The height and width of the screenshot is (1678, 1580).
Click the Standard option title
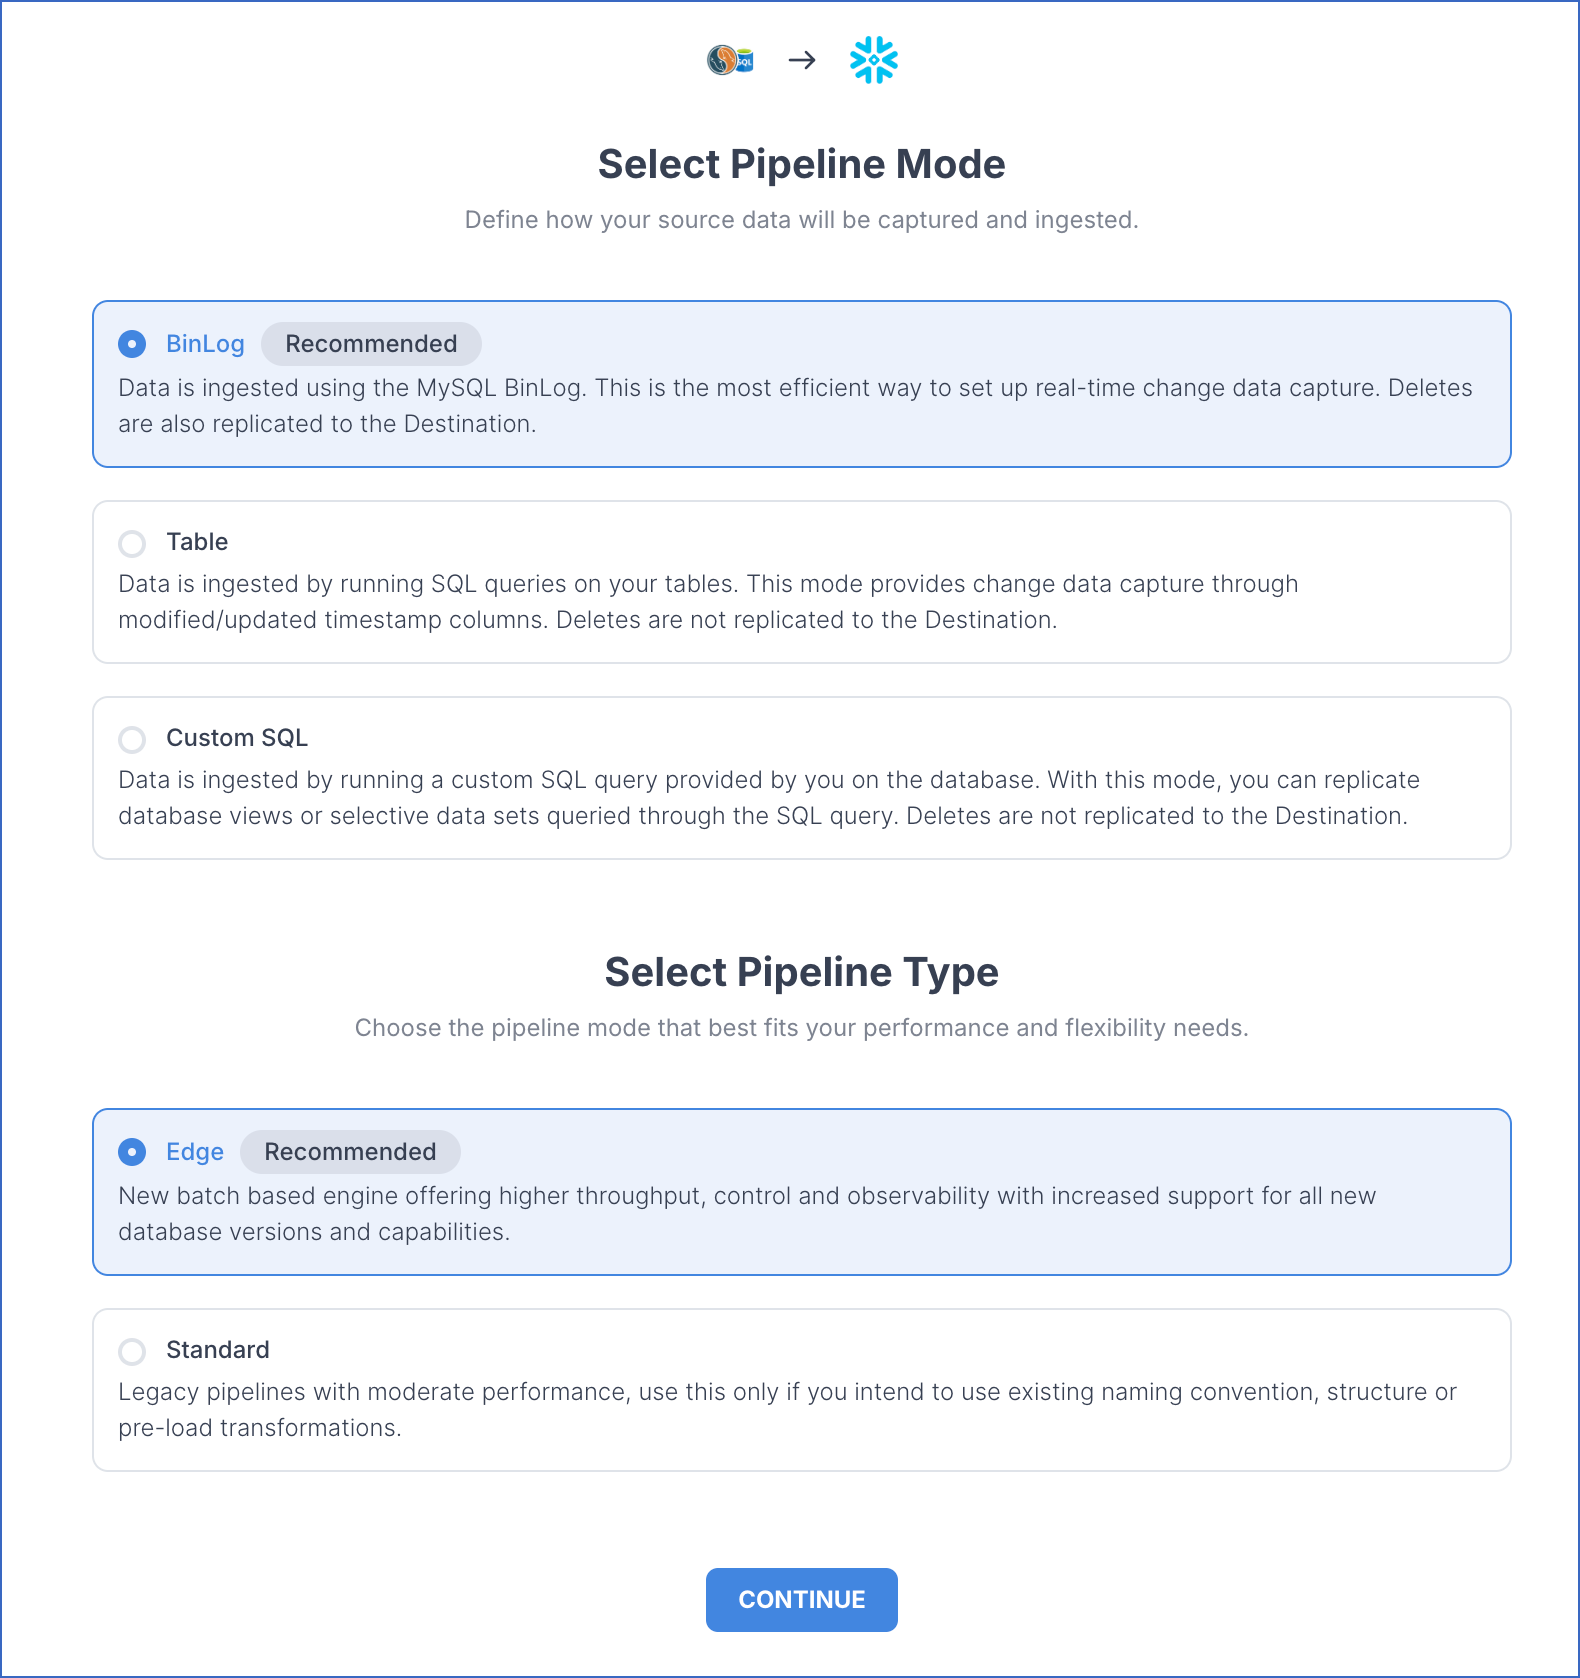coord(218,1350)
